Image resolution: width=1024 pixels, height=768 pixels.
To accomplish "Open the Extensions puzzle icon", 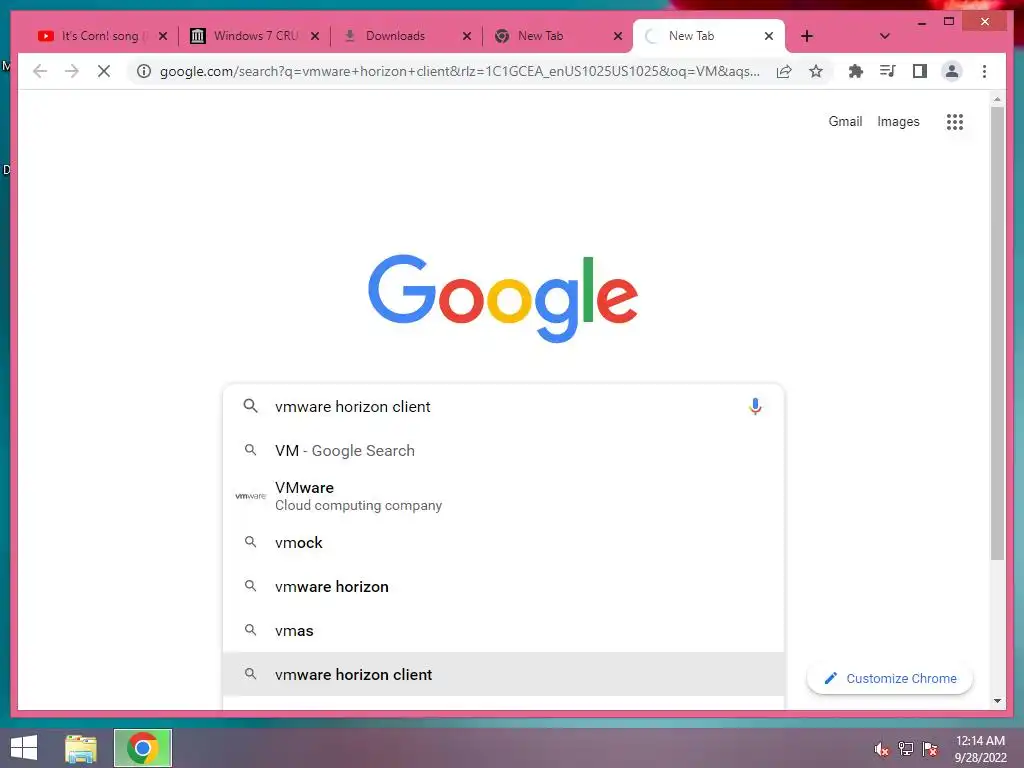I will 856,71.
